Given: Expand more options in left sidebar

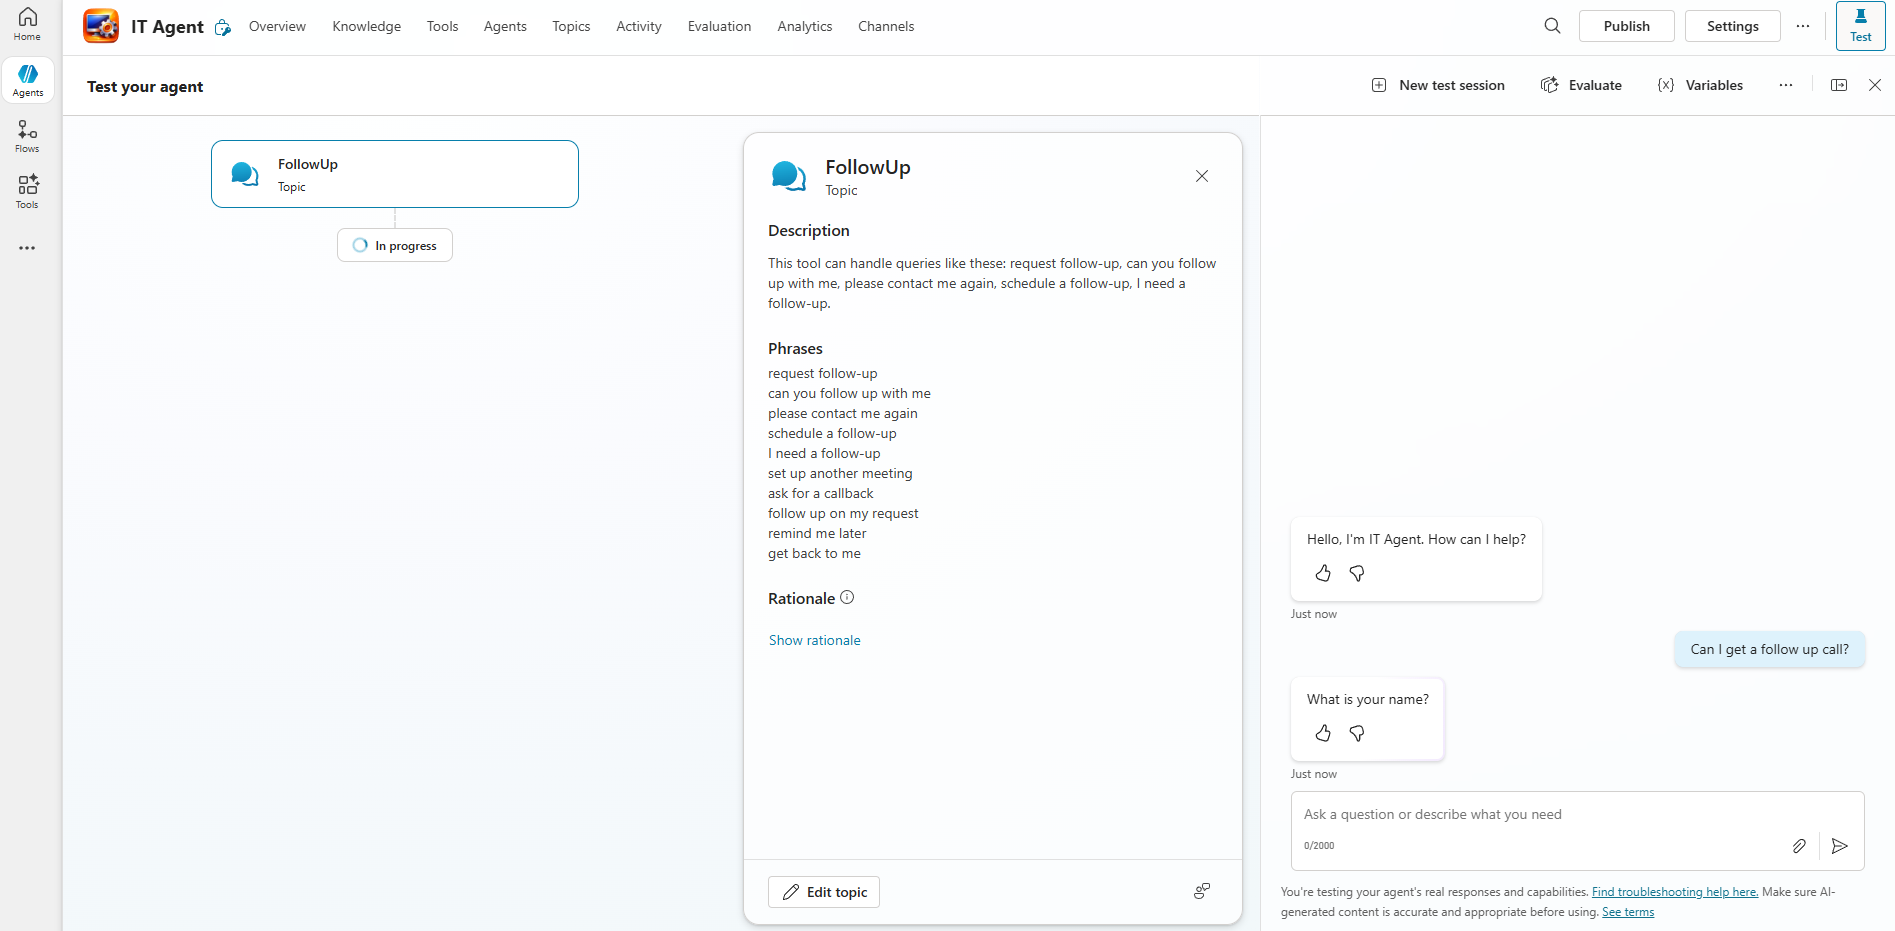Looking at the screenshot, I should (27, 248).
